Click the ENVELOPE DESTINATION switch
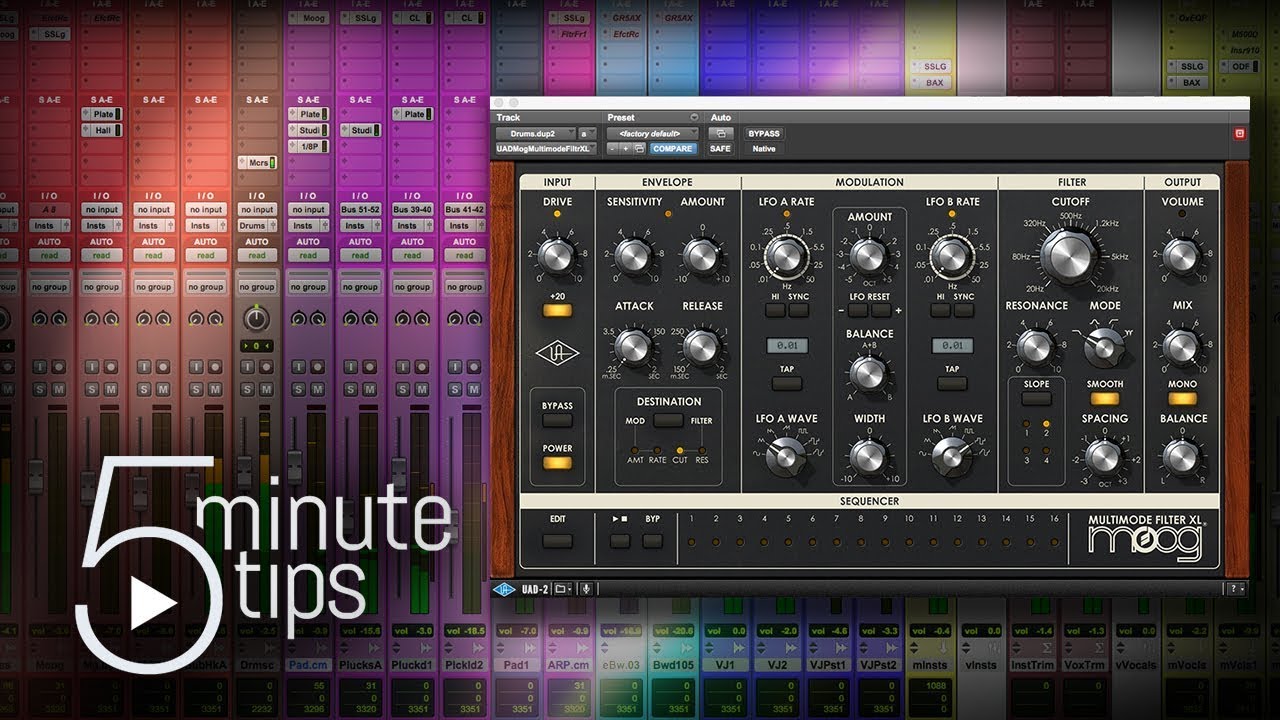 click(668, 421)
